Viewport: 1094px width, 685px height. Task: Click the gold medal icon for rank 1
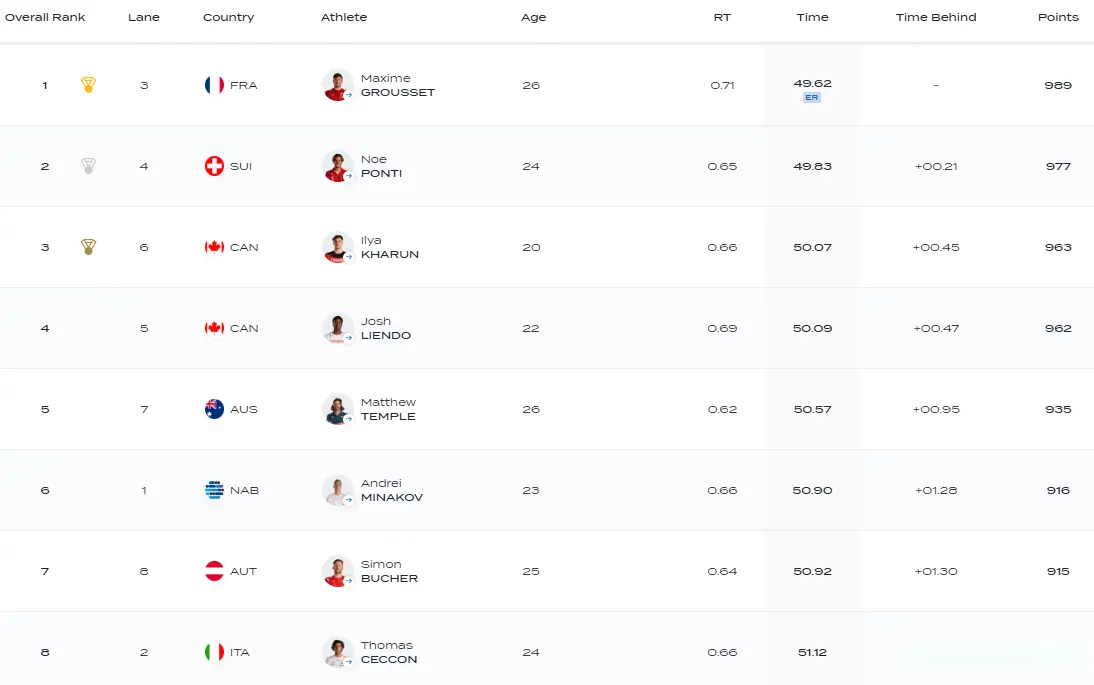[88, 84]
